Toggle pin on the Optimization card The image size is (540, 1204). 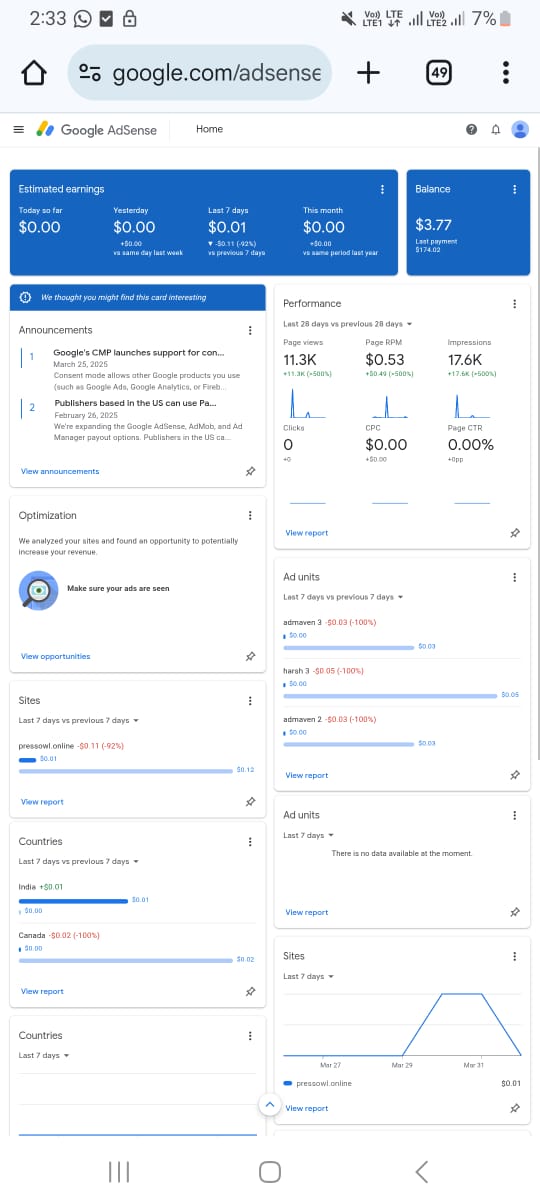pos(250,656)
